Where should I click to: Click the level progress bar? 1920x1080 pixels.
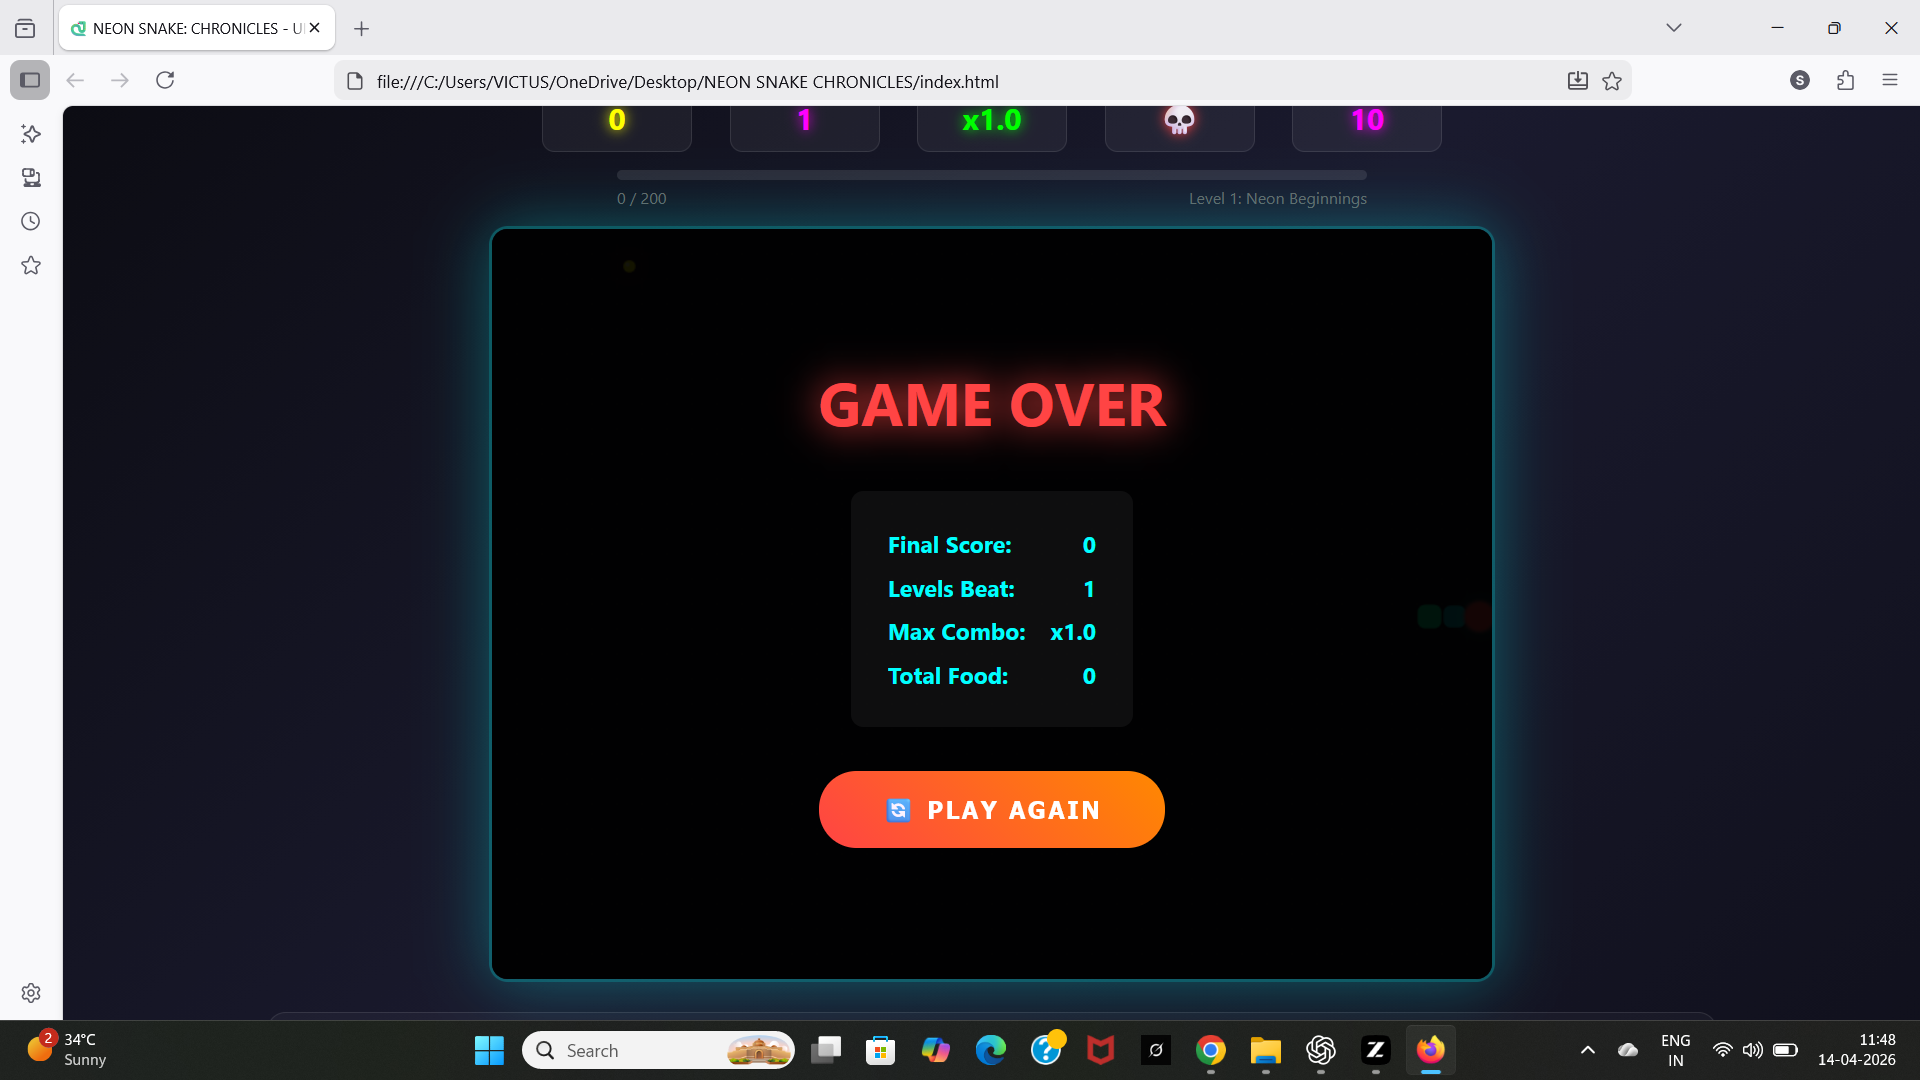pyautogui.click(x=991, y=175)
